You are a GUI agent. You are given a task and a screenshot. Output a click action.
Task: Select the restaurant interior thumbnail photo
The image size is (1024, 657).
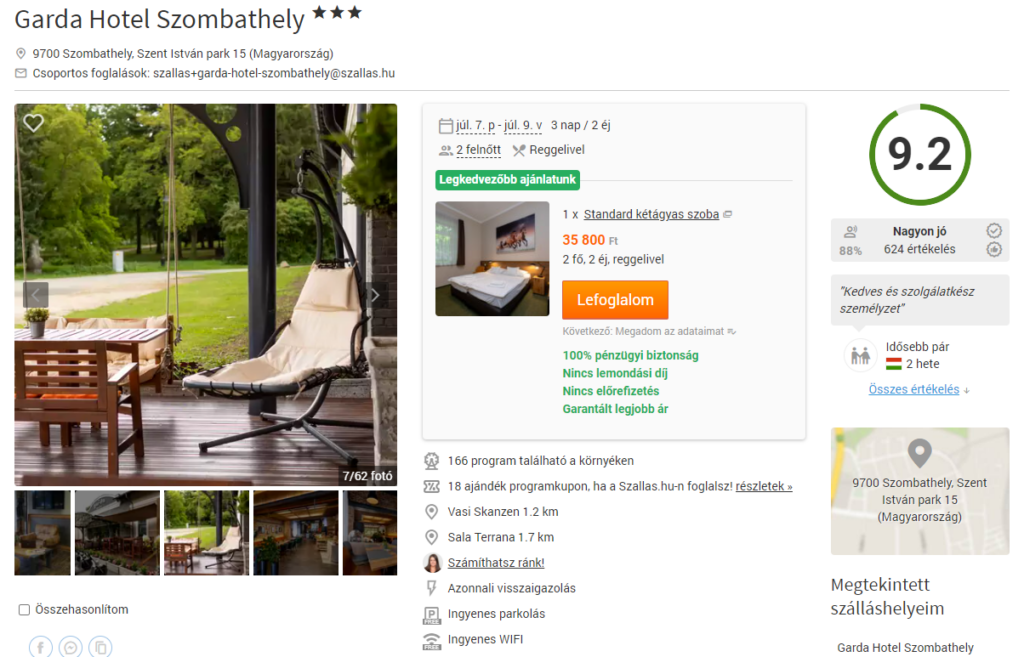coord(296,533)
